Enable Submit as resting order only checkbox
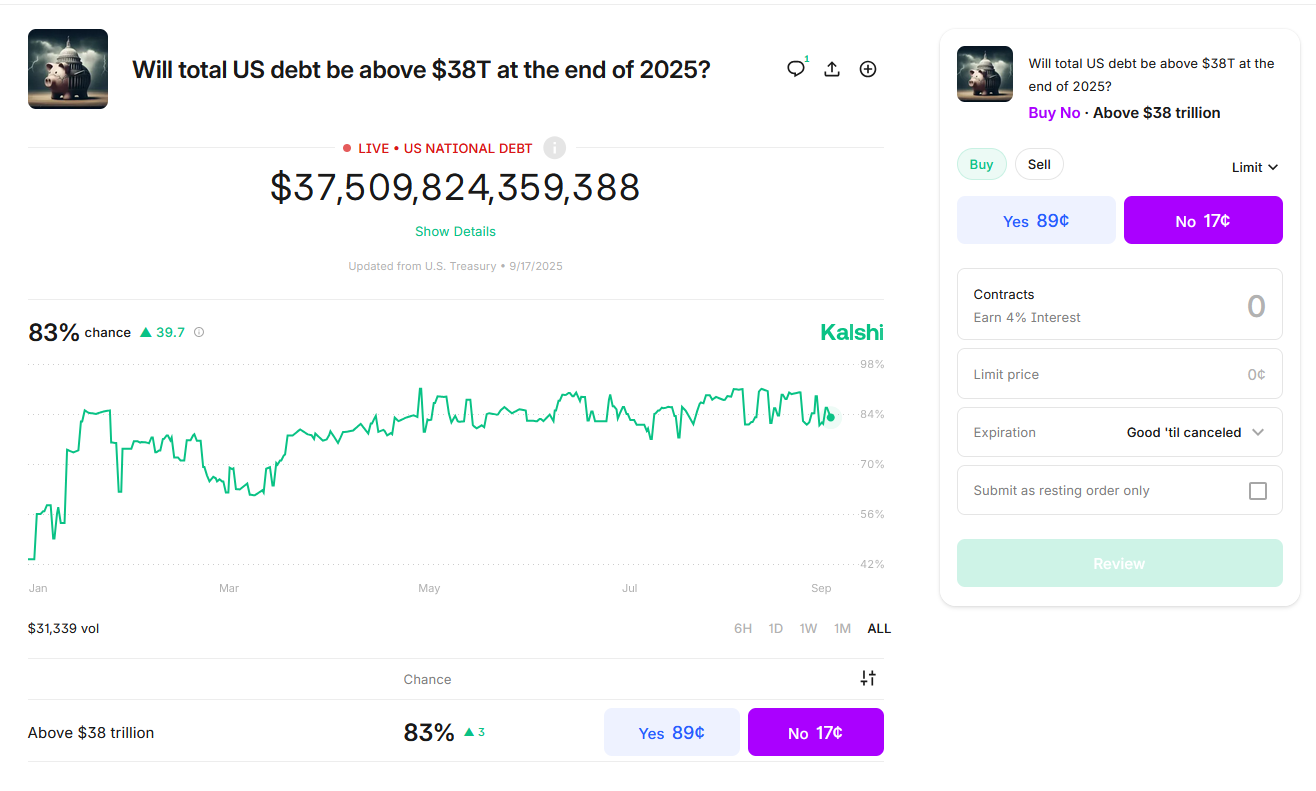1316x791 pixels. pos(1258,491)
